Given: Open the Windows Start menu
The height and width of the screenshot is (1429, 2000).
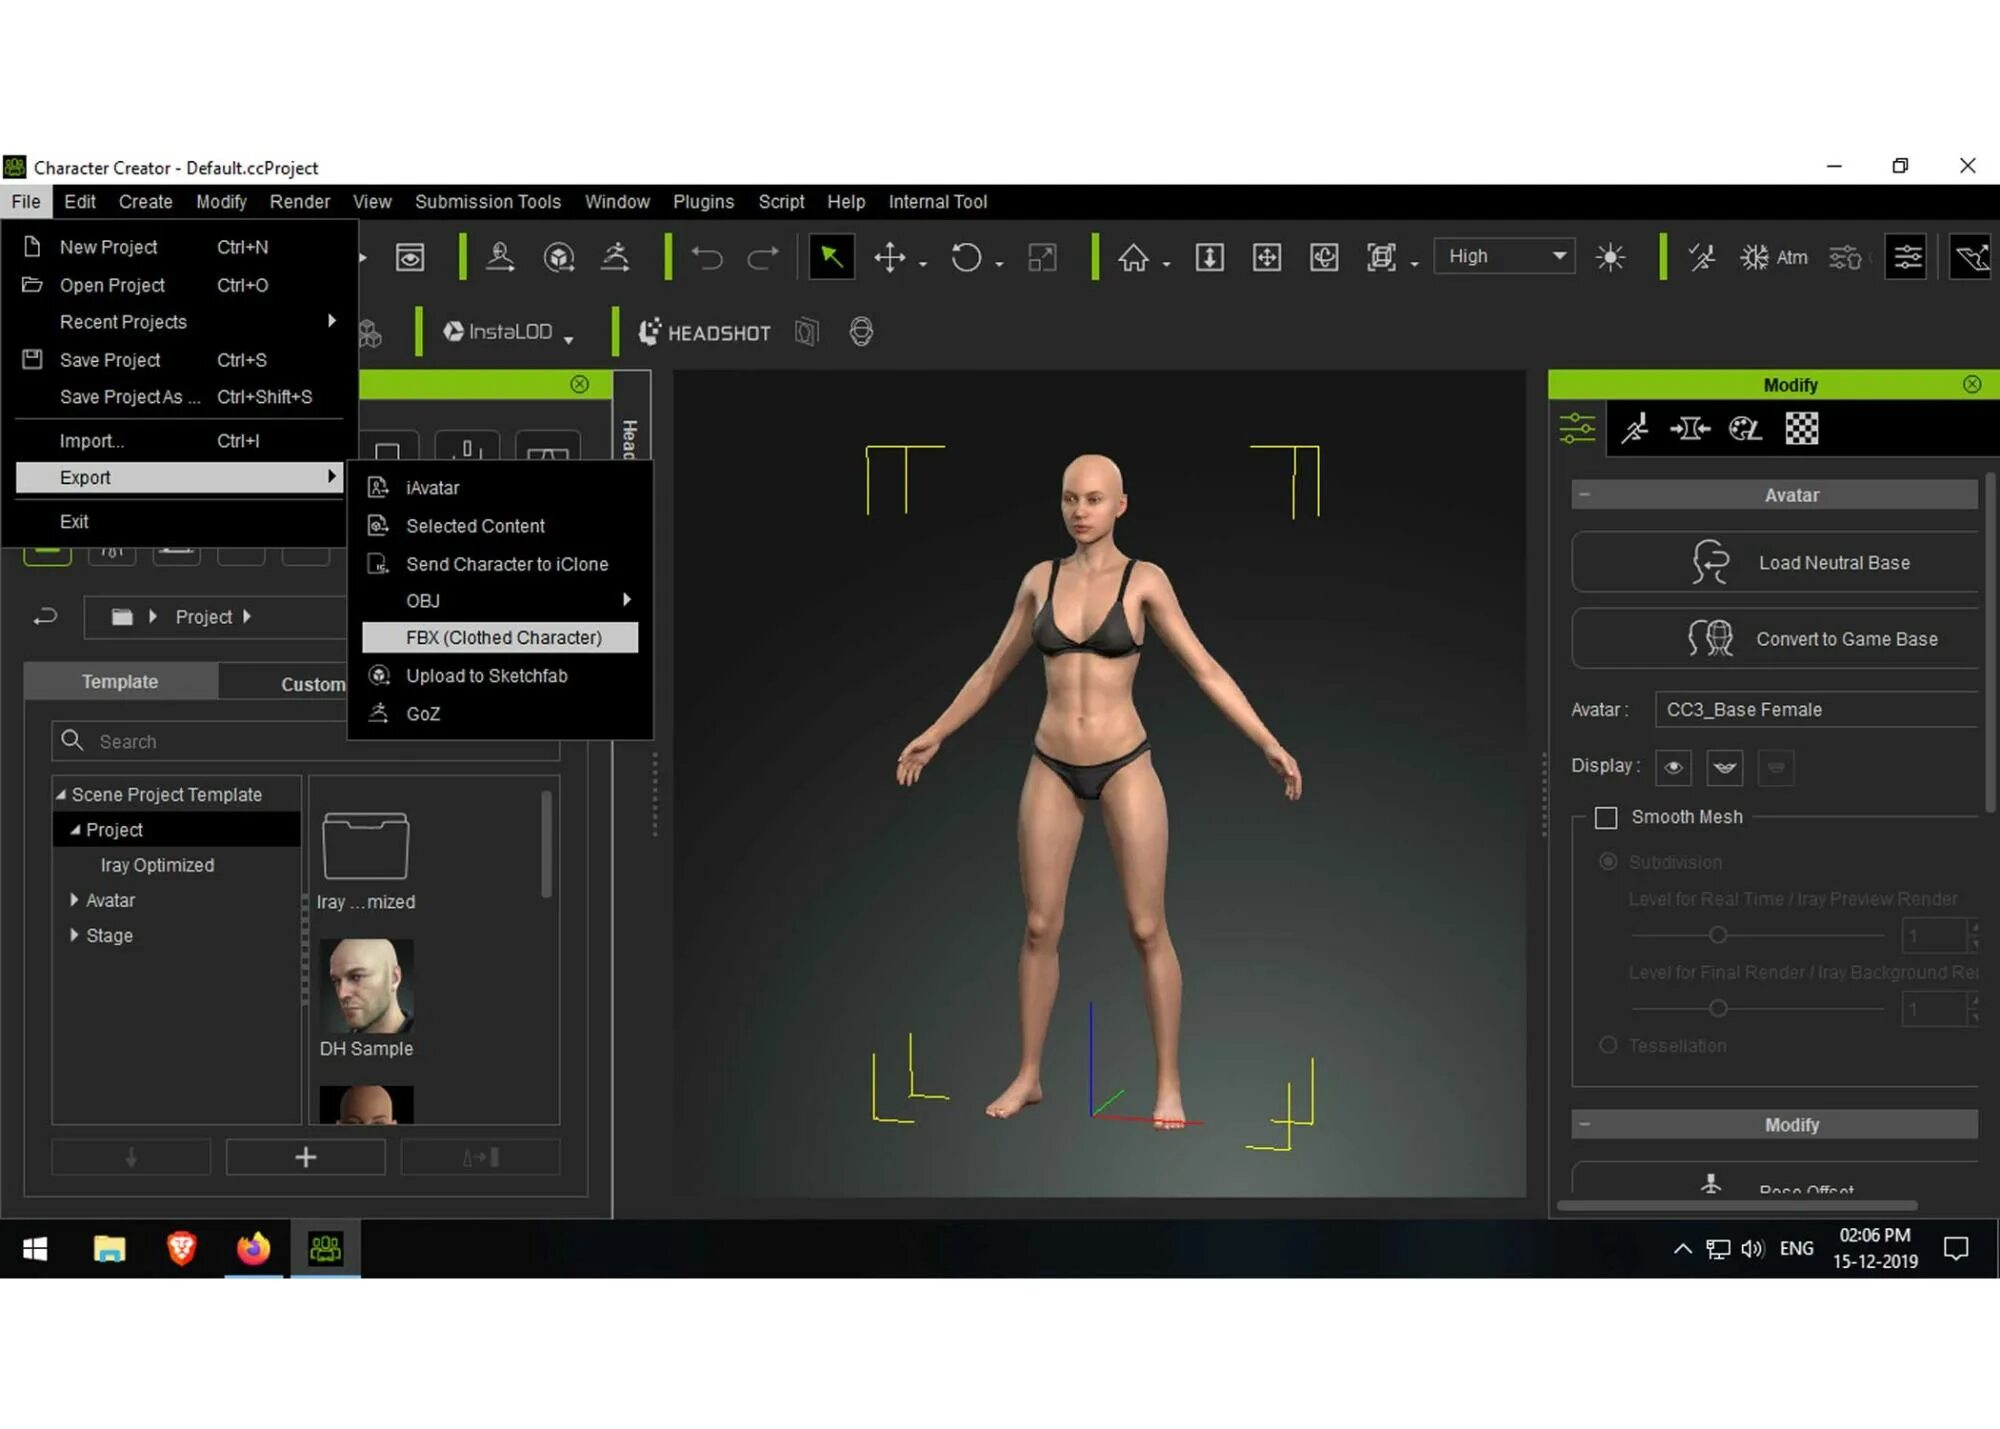Looking at the screenshot, I should (x=35, y=1248).
